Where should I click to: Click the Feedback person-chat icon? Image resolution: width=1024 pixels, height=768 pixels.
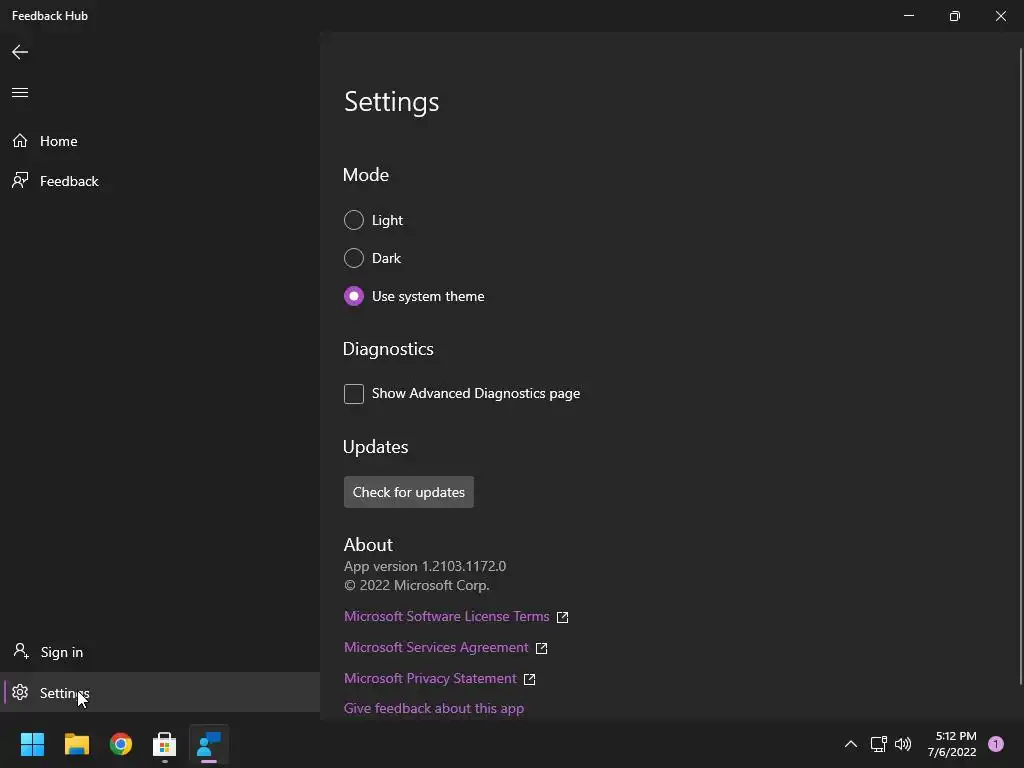tap(20, 180)
